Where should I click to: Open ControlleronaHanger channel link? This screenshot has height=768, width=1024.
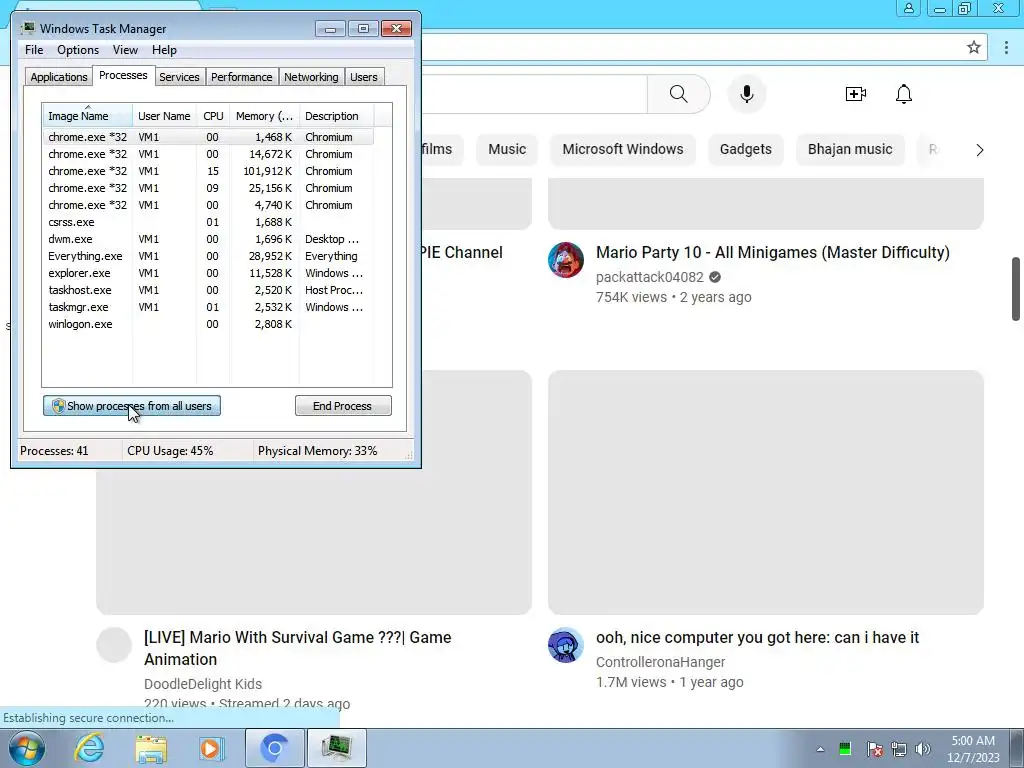point(660,662)
